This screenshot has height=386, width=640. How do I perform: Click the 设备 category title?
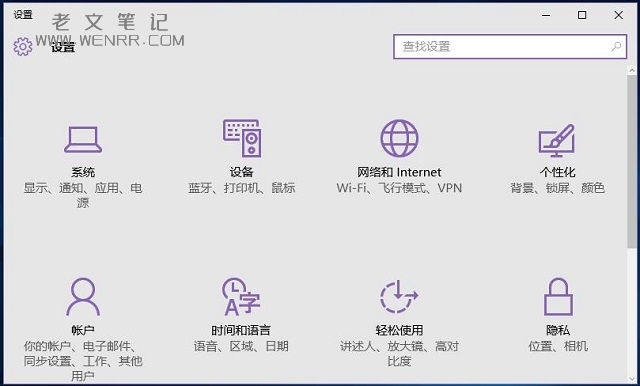click(241, 172)
